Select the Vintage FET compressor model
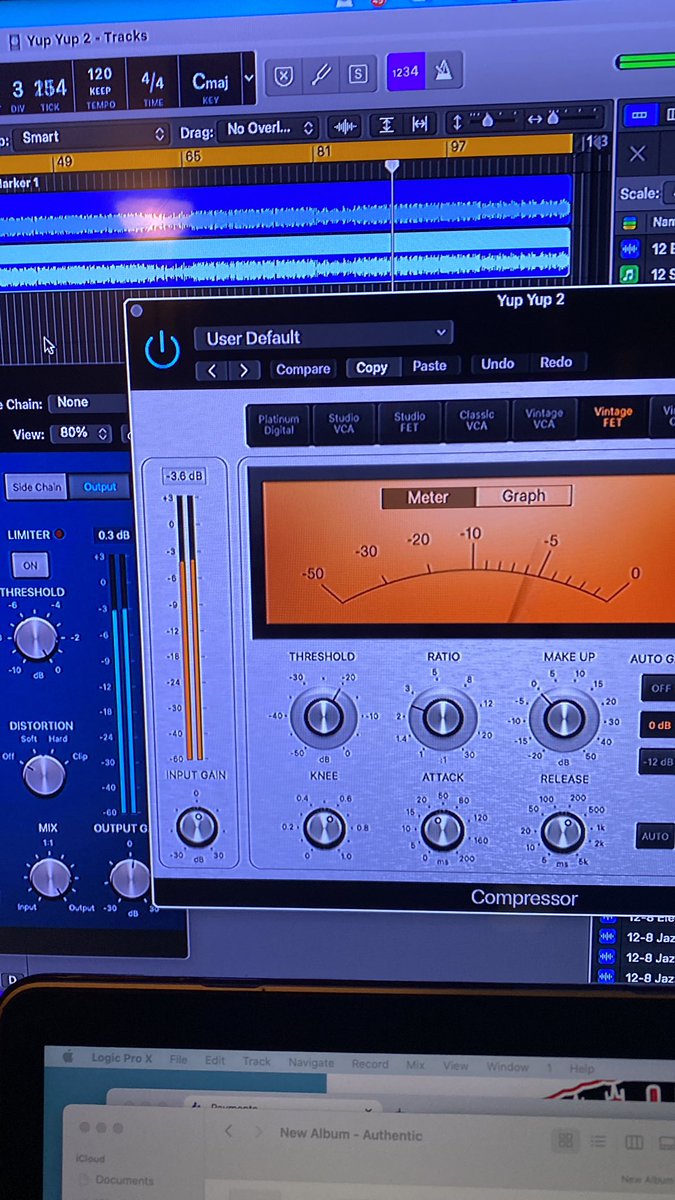Viewport: 675px width, 1200px height. (612, 417)
